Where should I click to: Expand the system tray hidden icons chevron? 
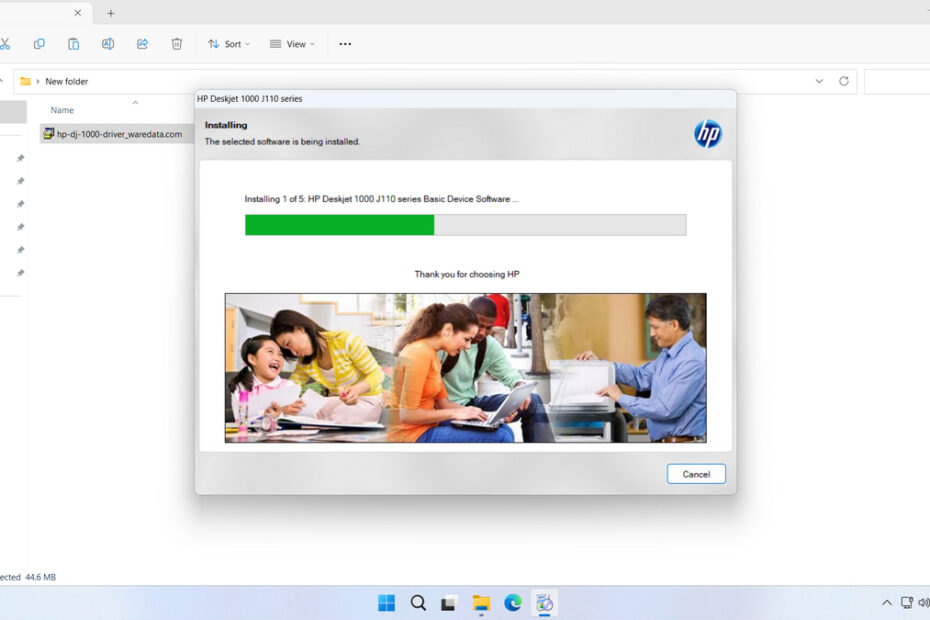click(x=887, y=603)
